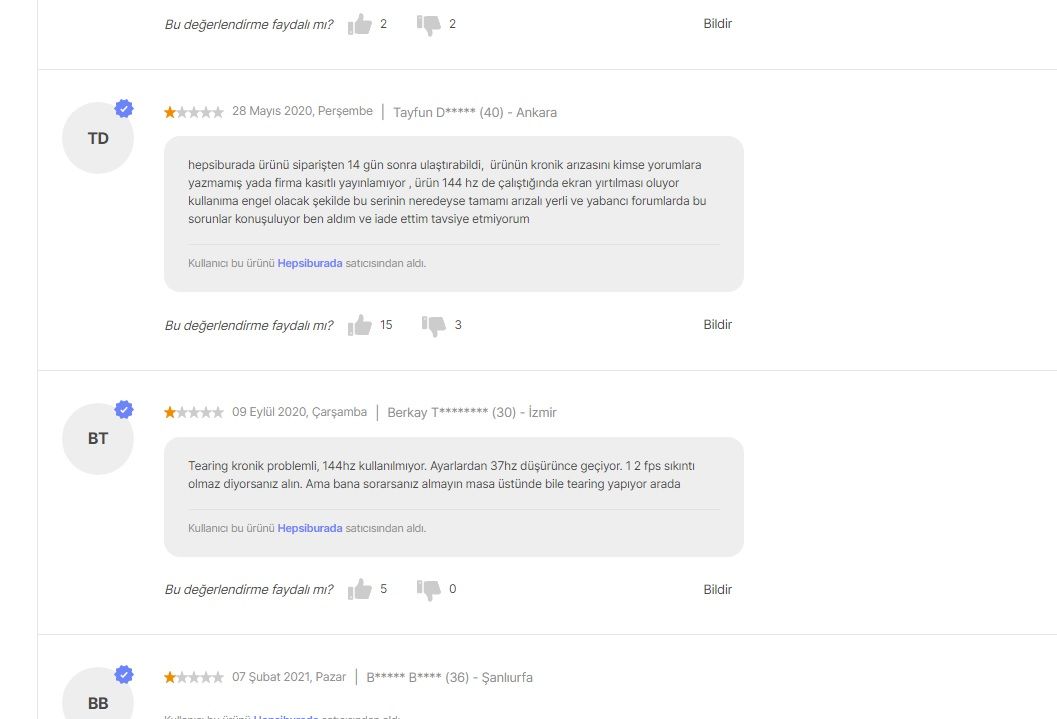Click verified badge on TD avatar
Image resolution: width=1057 pixels, height=719 pixels.
pyautogui.click(x=123, y=108)
